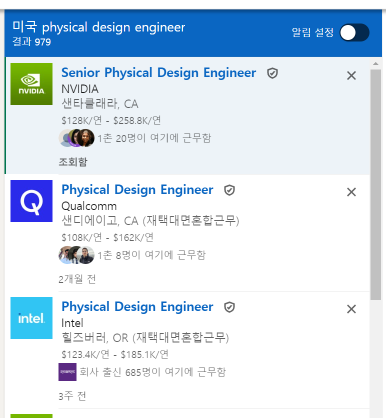The width and height of the screenshot is (386, 418).
Task: Dismiss the Qualcomm Physical Design Engineer job
Action: pyautogui.click(x=351, y=192)
